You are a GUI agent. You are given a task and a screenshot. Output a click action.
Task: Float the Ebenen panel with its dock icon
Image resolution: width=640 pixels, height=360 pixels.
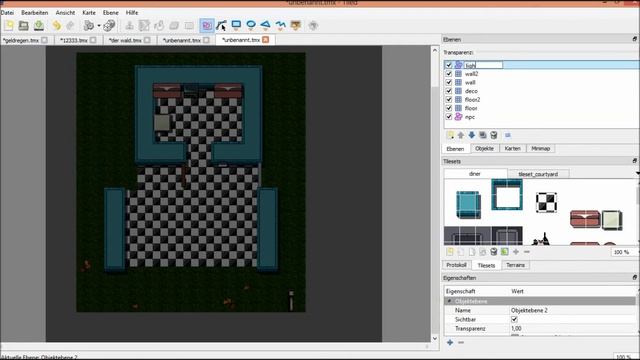click(634, 39)
